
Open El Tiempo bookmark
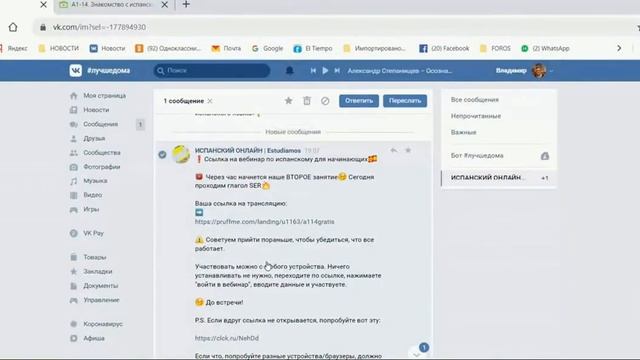click(313, 48)
